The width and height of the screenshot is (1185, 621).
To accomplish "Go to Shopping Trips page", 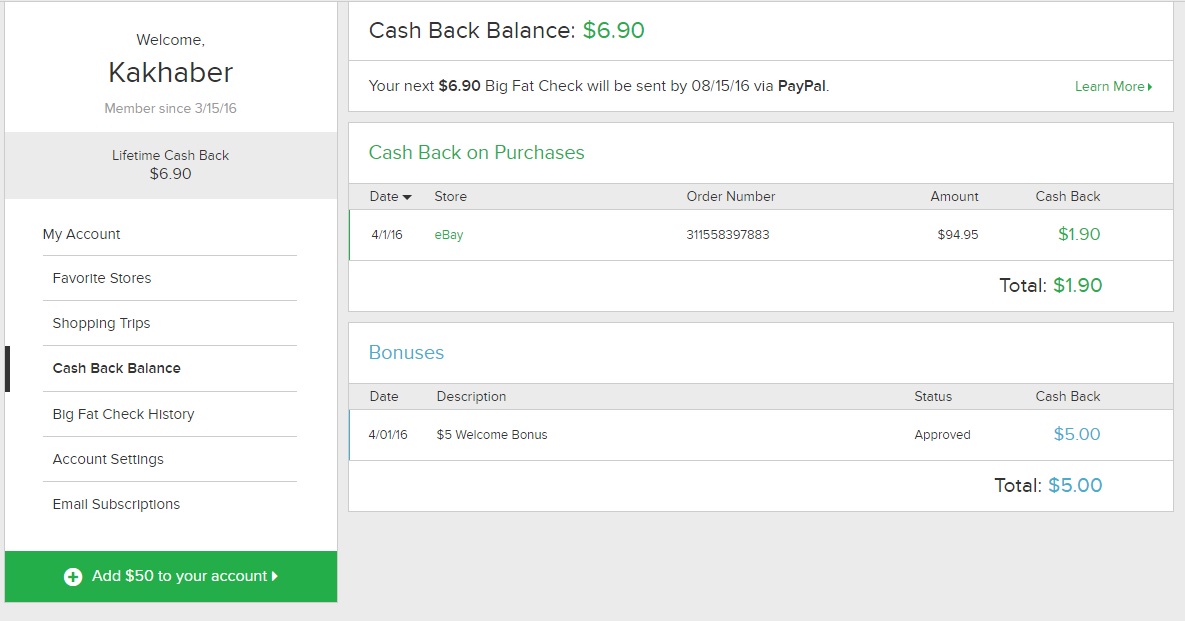I will coord(101,323).
